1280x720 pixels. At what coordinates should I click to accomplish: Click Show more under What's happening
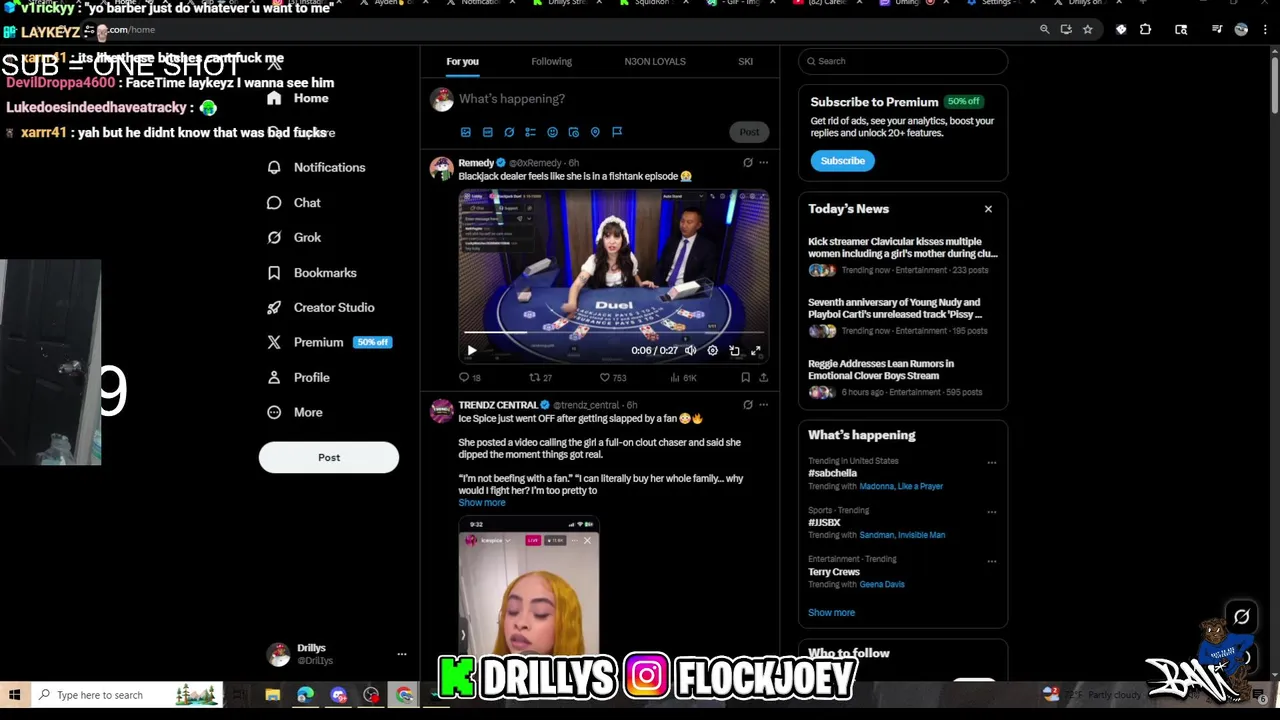pyautogui.click(x=831, y=613)
